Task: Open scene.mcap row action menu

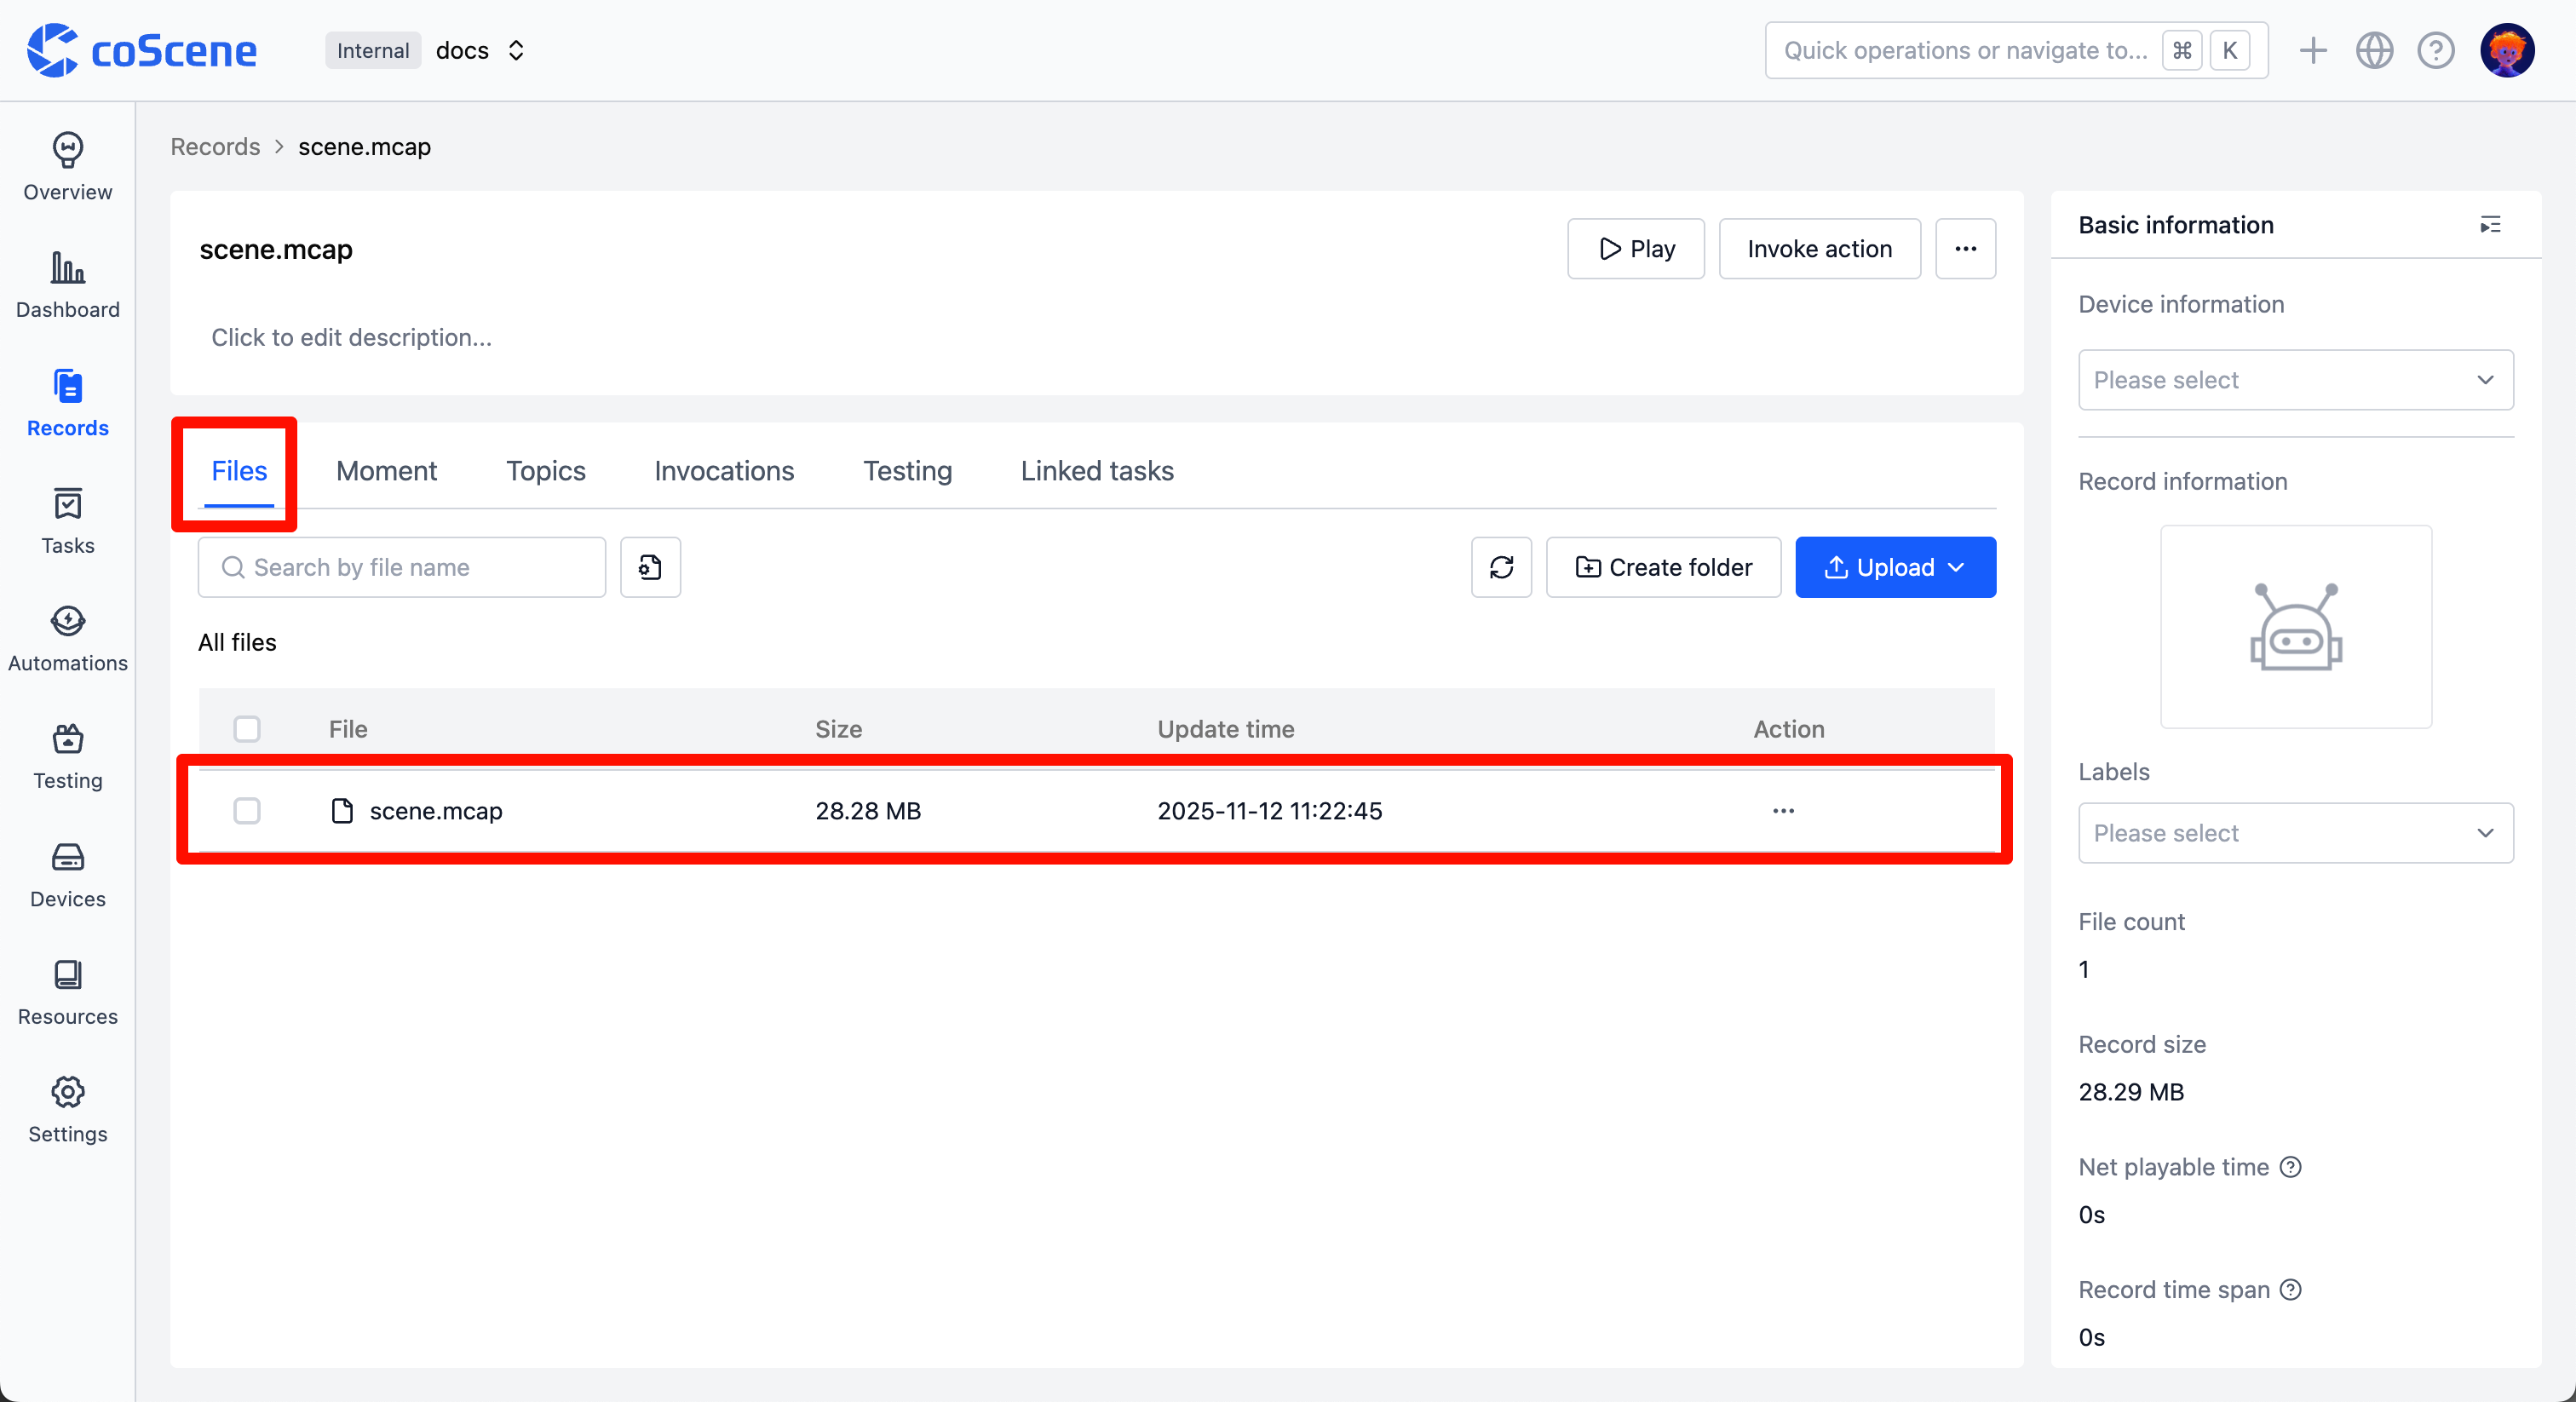Action: point(1783,810)
